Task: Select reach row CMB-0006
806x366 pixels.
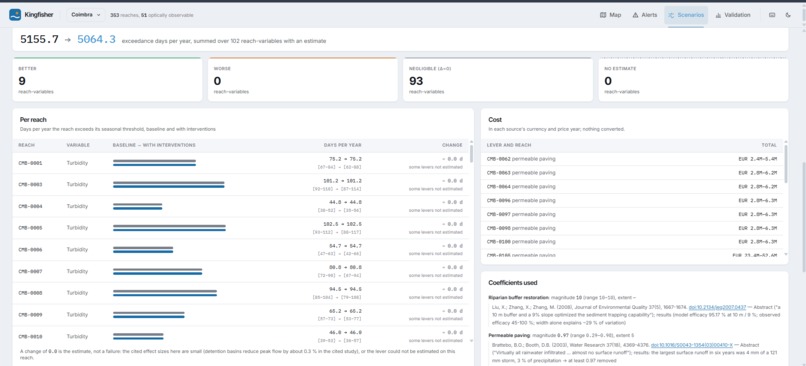Action: 241,250
